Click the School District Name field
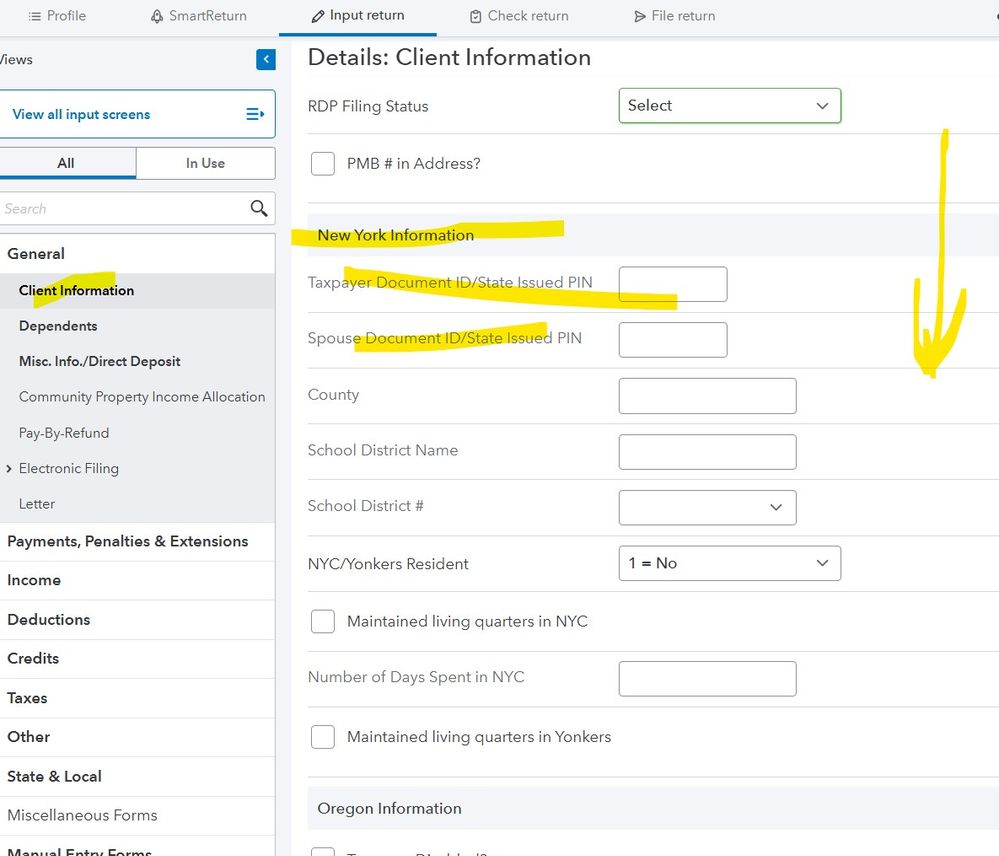This screenshot has width=999, height=856. pos(707,452)
